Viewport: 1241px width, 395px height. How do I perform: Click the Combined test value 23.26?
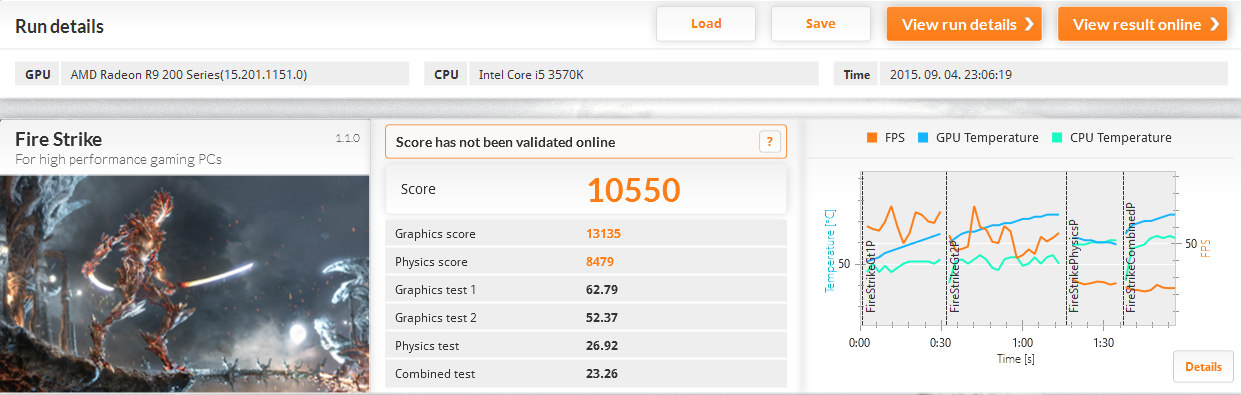click(x=601, y=374)
